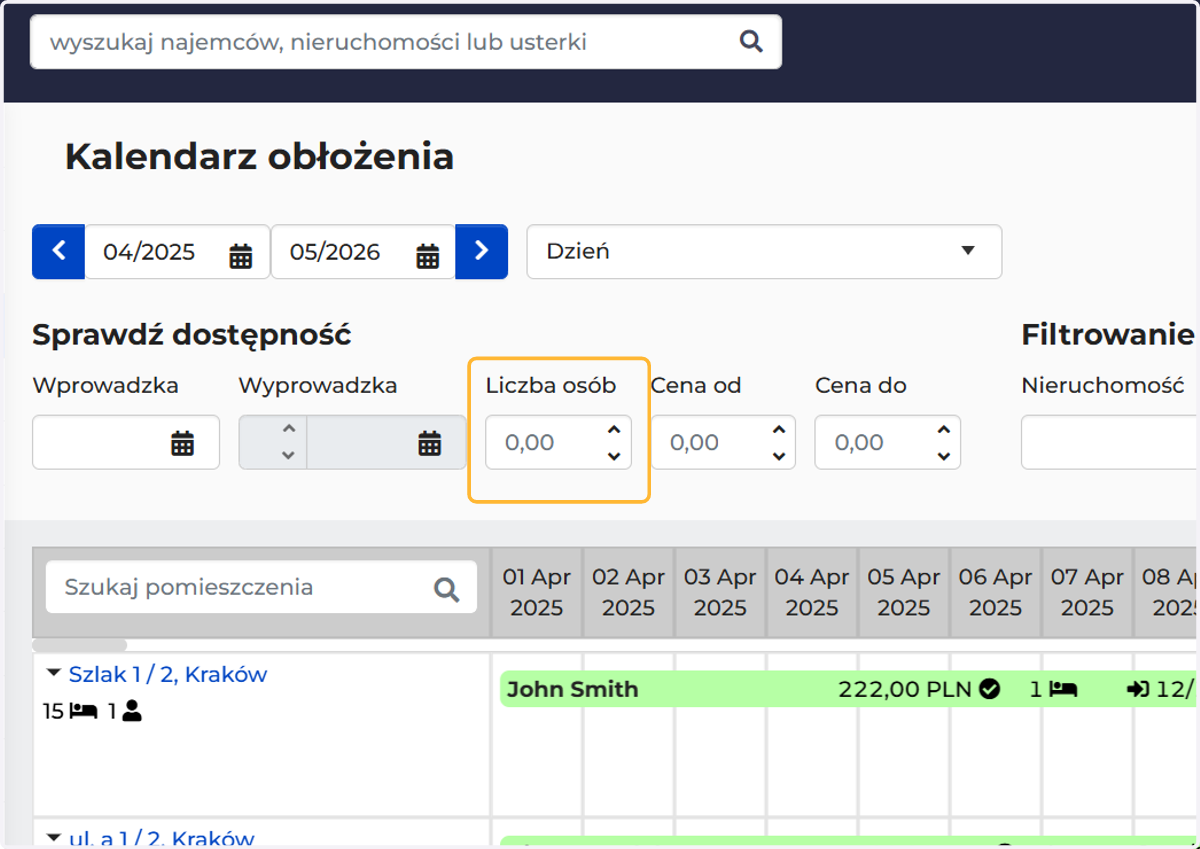Open calendar picker for 05/2026 end date
Image resolution: width=1200 pixels, height=849 pixels.
tap(428, 256)
